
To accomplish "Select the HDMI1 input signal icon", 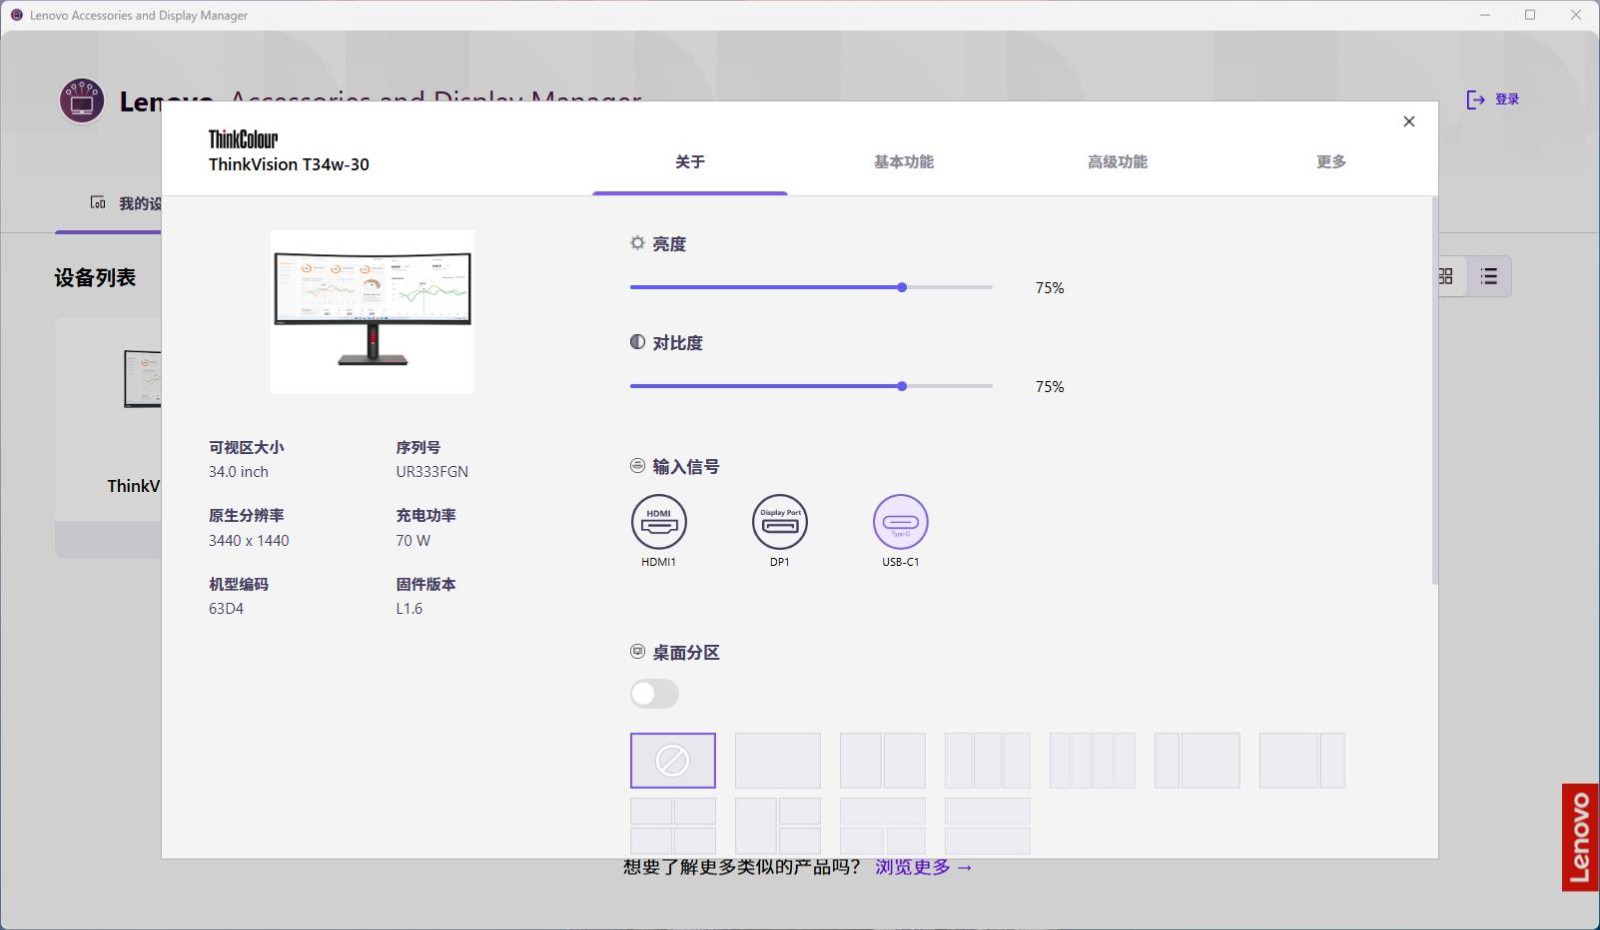I will [x=658, y=522].
